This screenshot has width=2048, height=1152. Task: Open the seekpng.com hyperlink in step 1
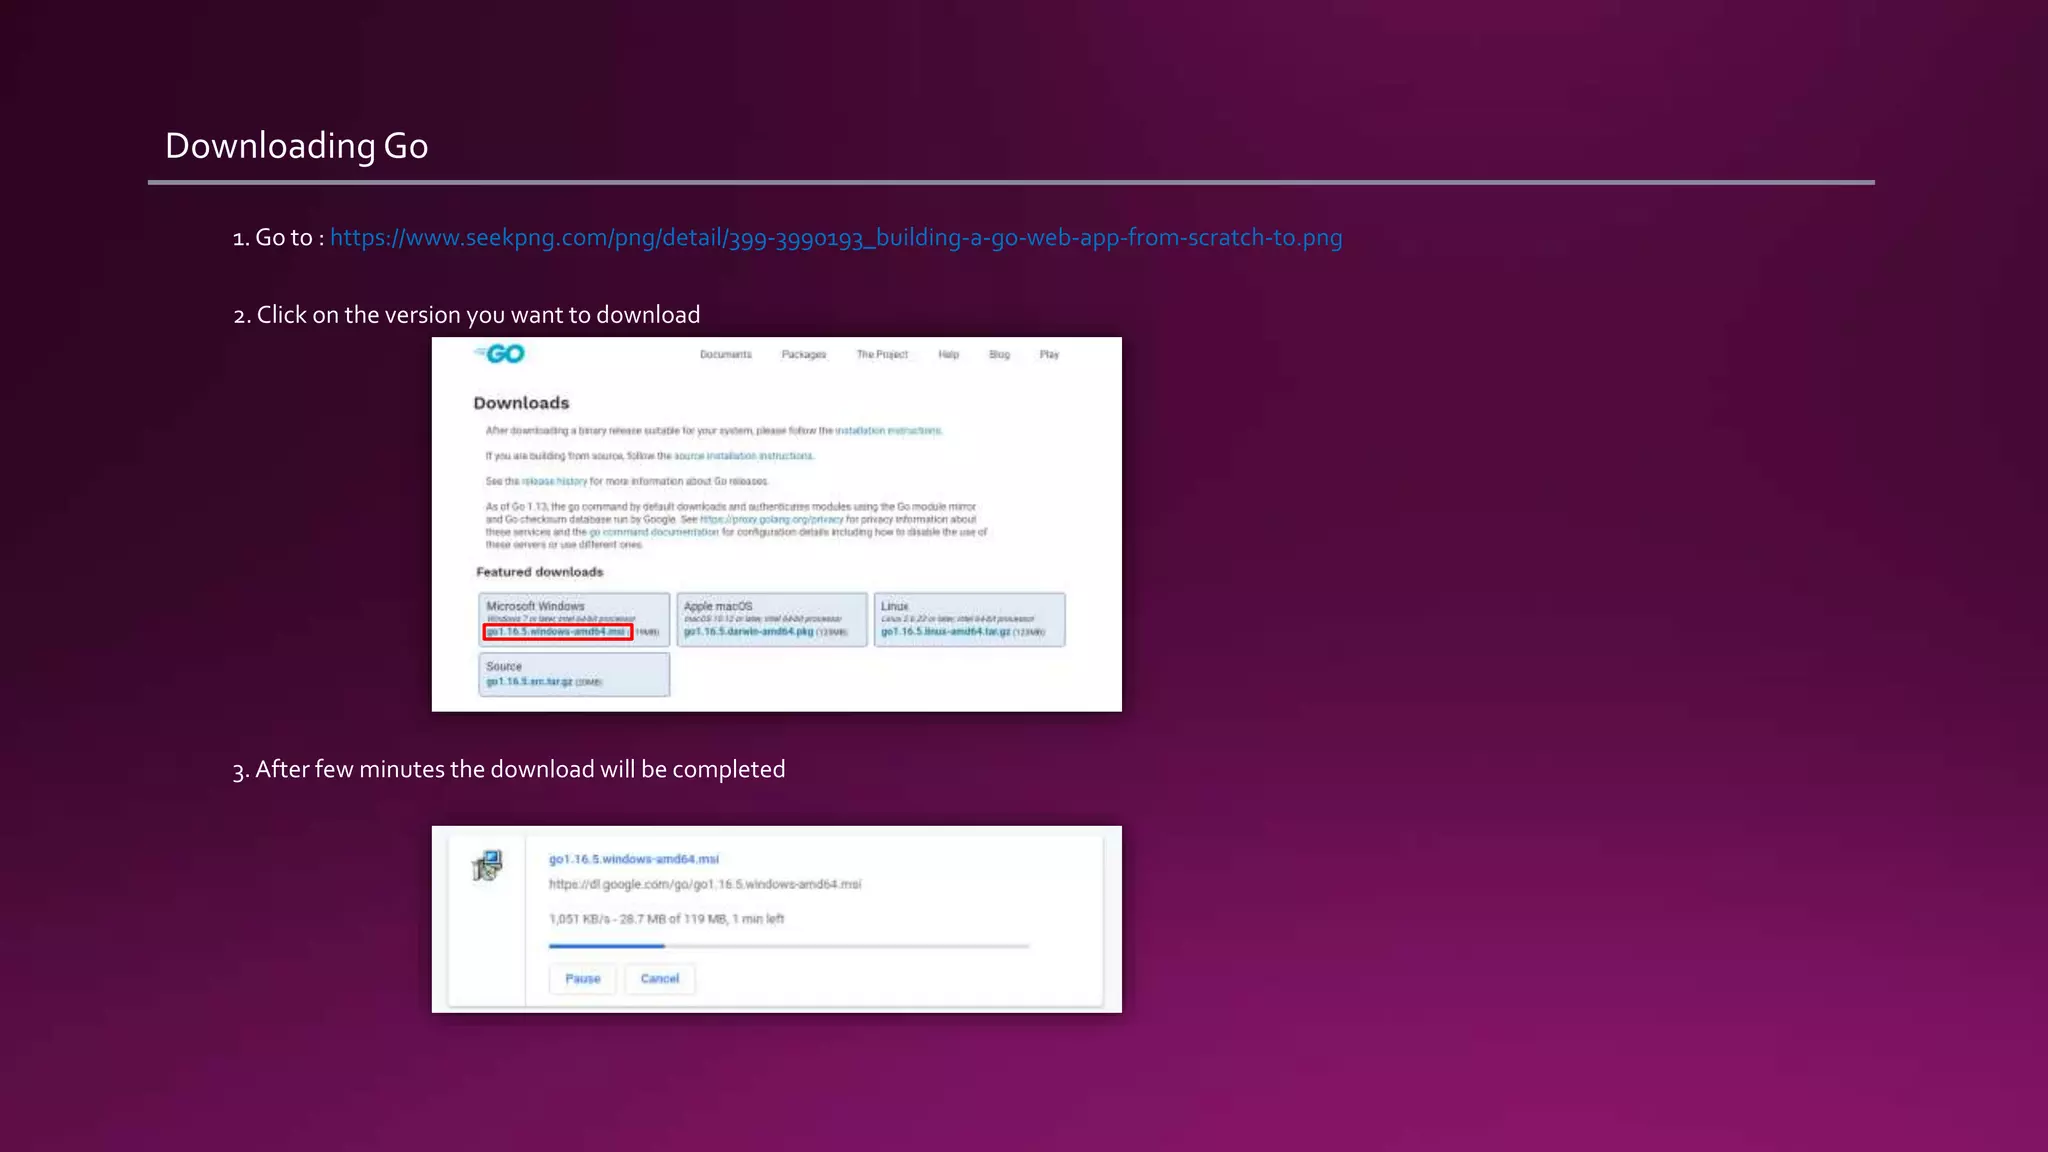tap(836, 238)
